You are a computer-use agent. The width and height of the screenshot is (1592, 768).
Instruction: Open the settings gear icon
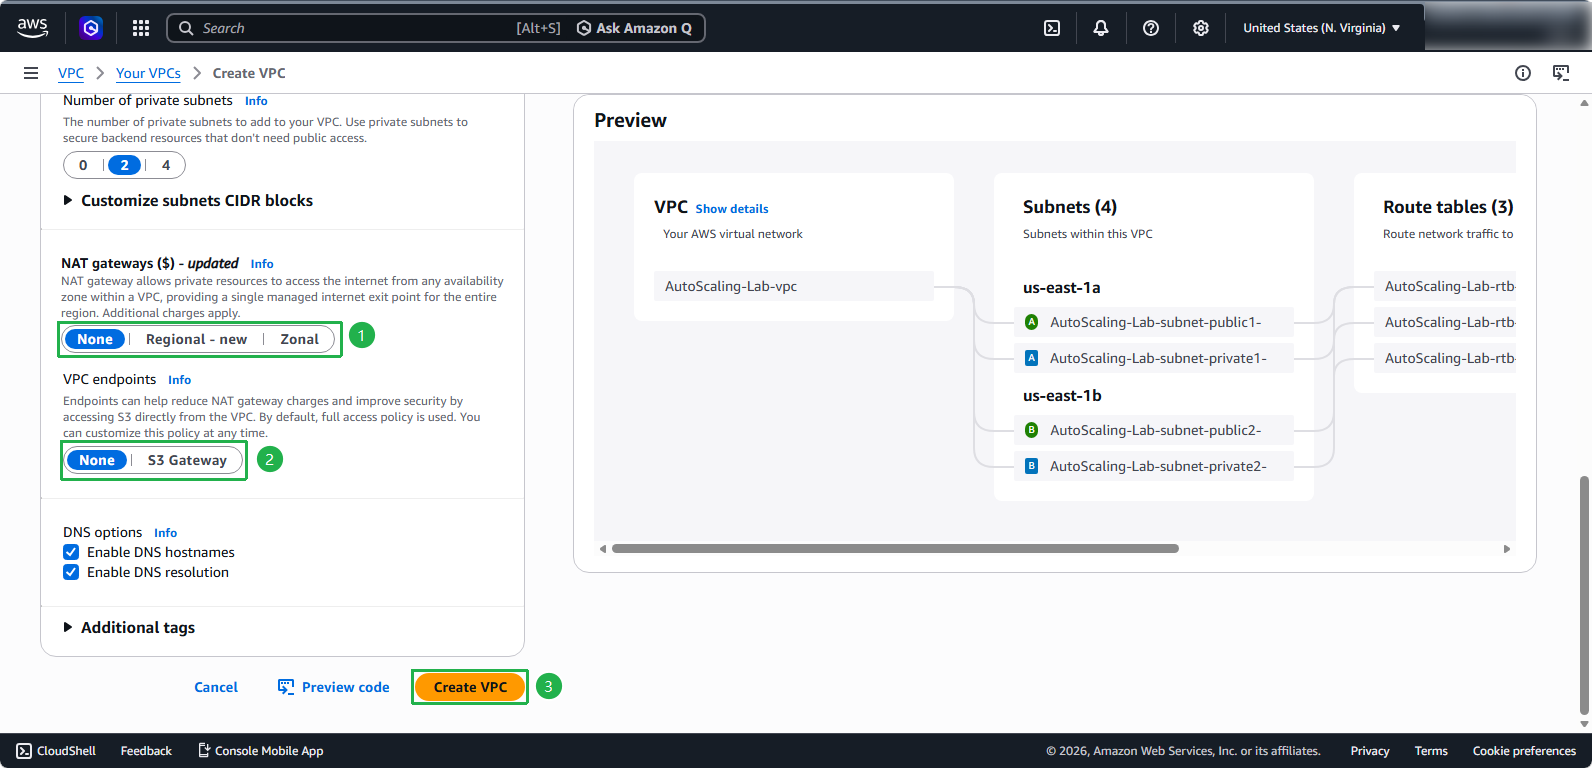click(1201, 28)
